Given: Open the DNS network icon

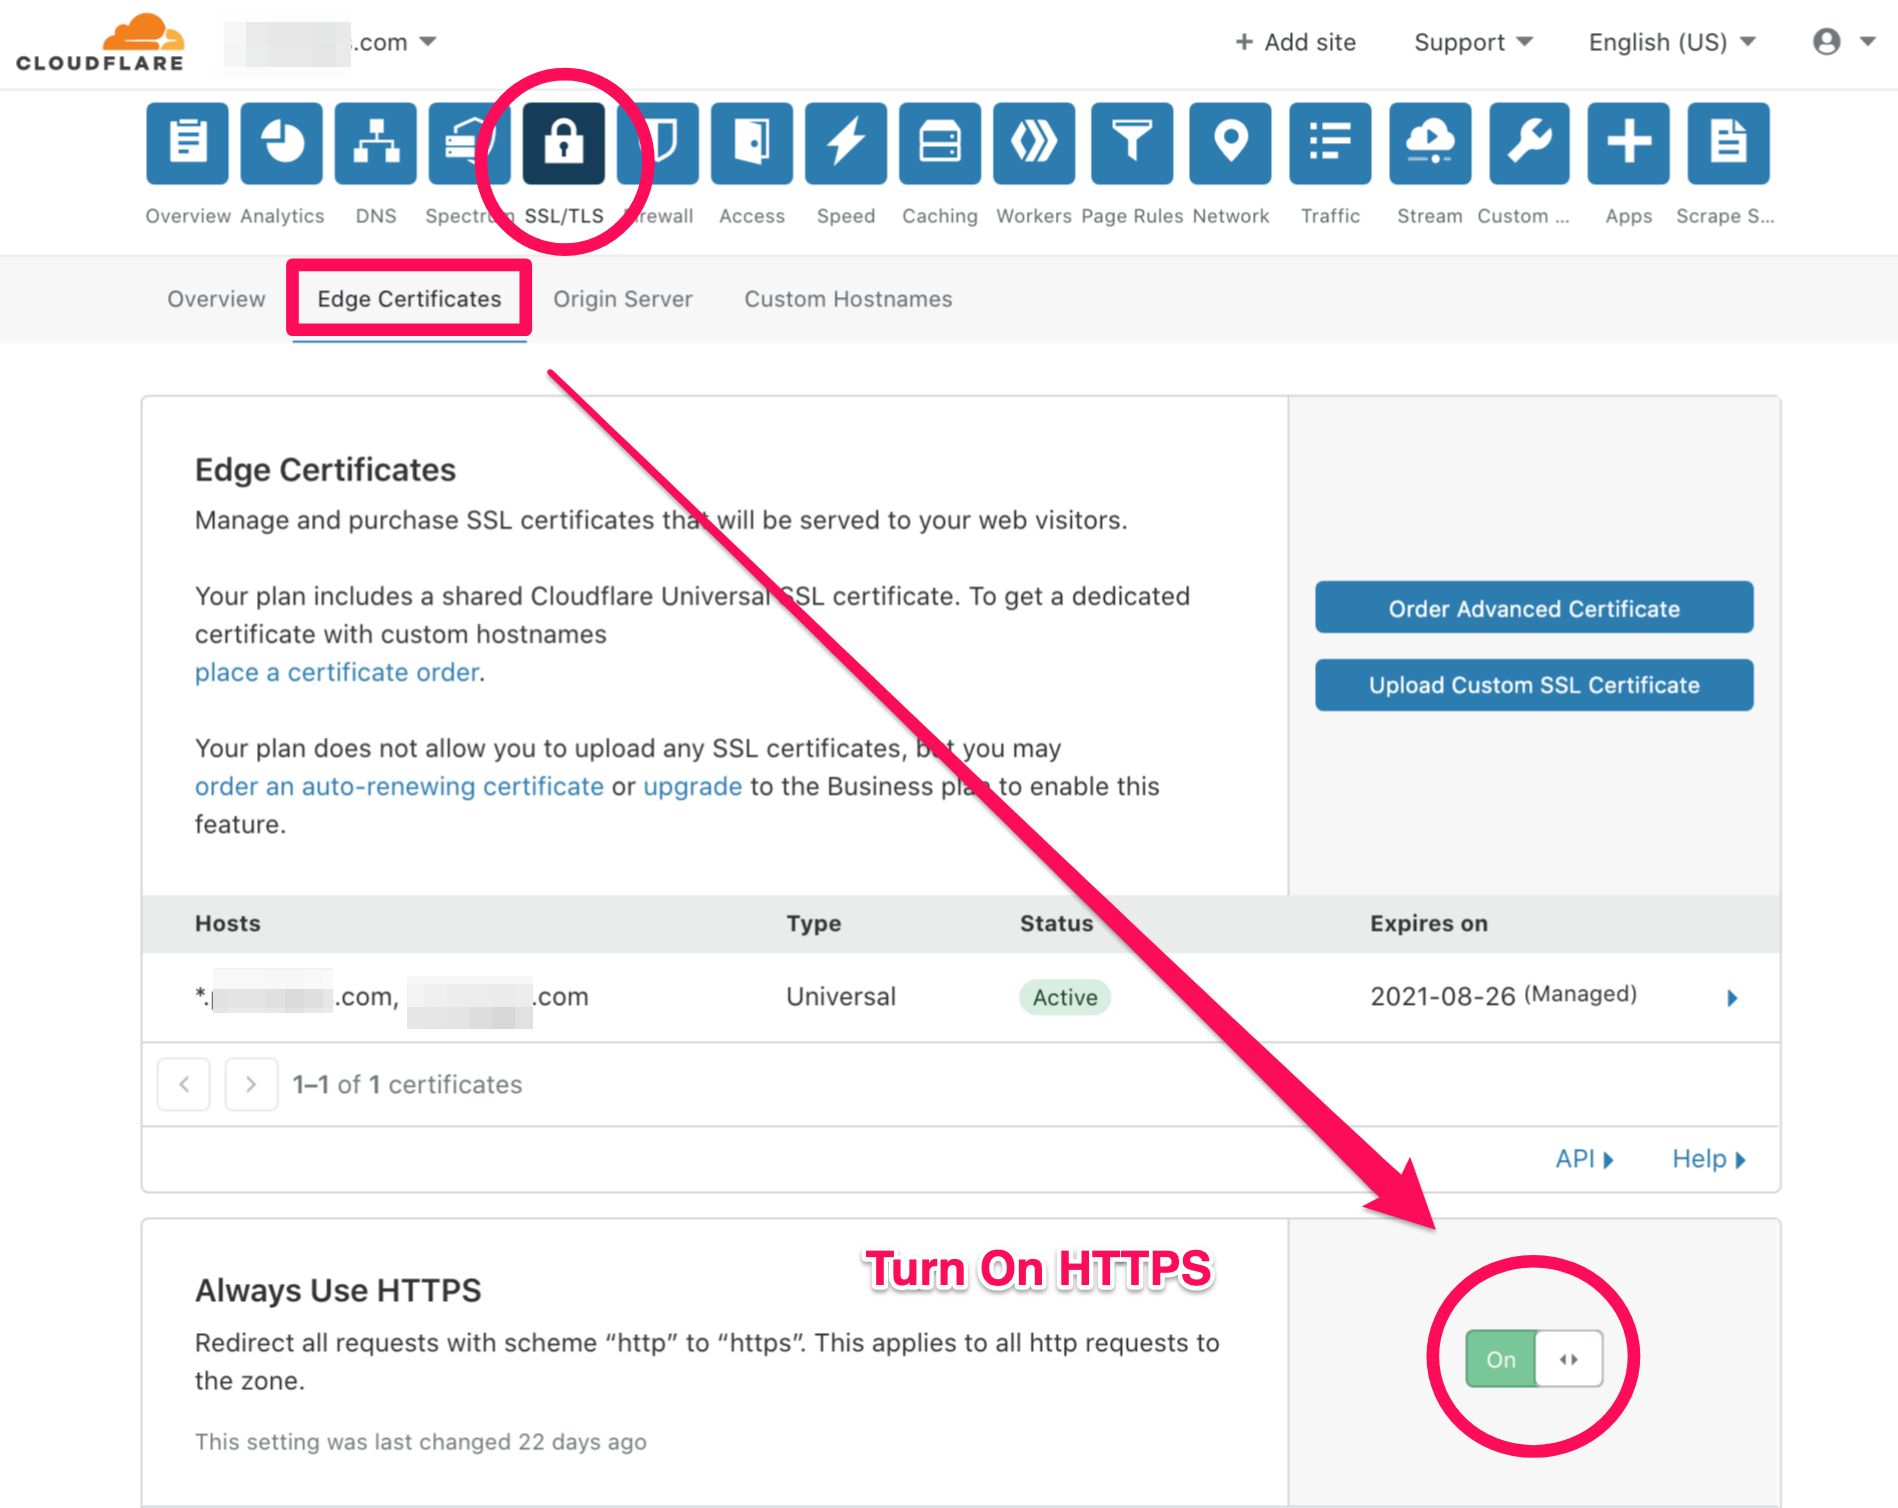Looking at the screenshot, I should click(x=376, y=144).
